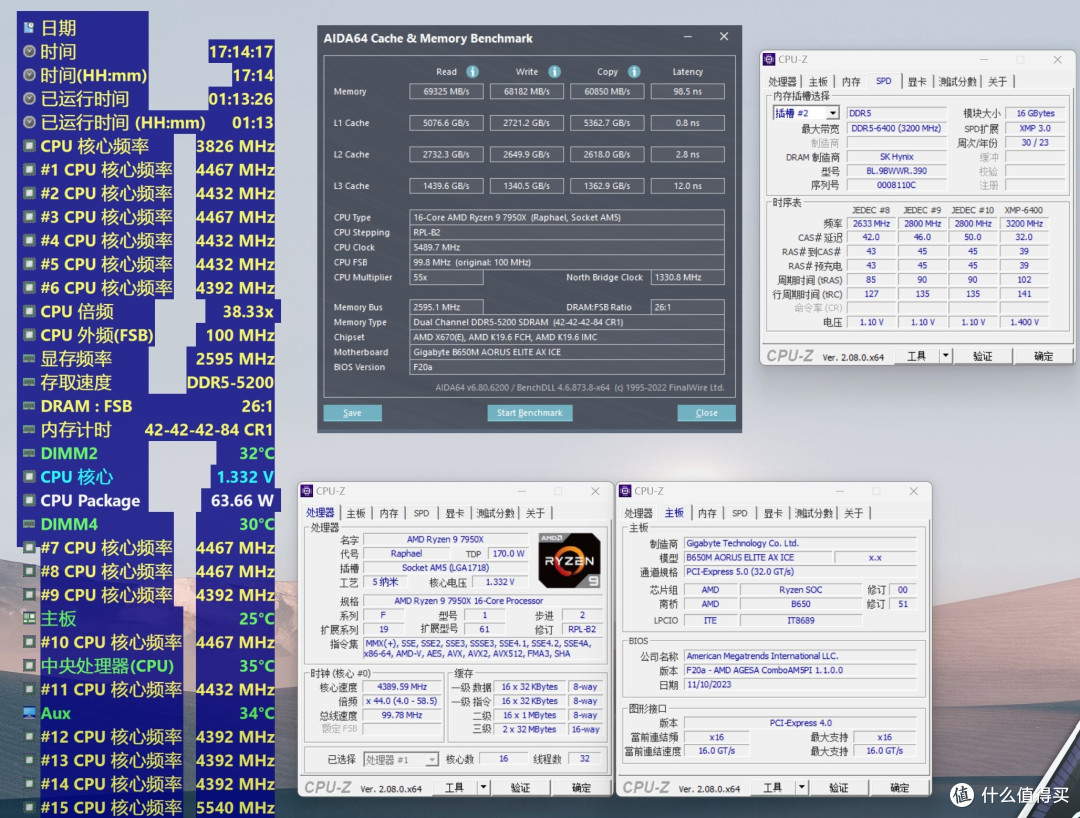Click the clock icon beside 已运行时间

click(x=29, y=99)
